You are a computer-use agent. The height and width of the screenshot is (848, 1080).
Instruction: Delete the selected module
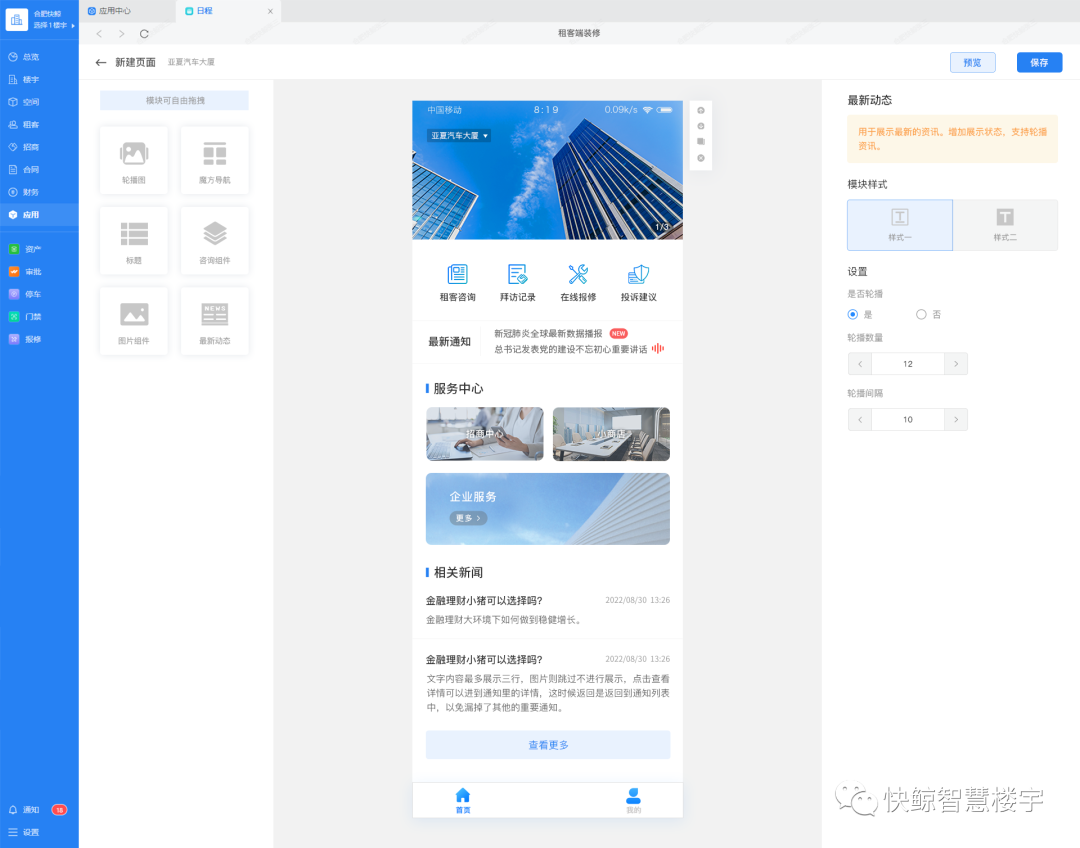[700, 158]
